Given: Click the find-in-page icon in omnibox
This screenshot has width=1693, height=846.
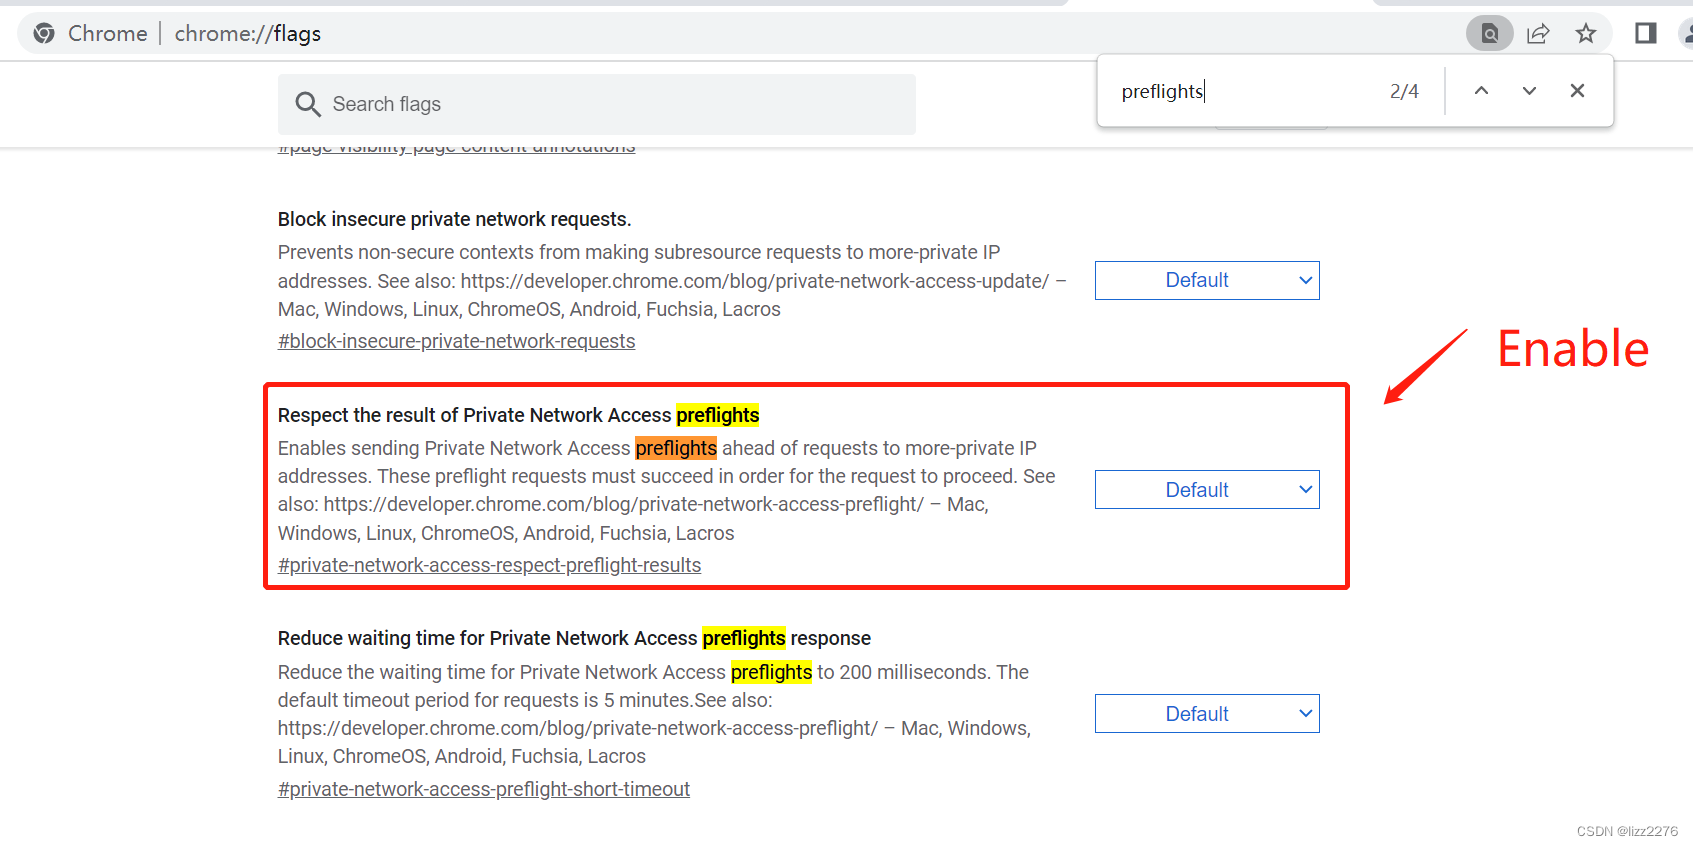Looking at the screenshot, I should click(x=1490, y=33).
